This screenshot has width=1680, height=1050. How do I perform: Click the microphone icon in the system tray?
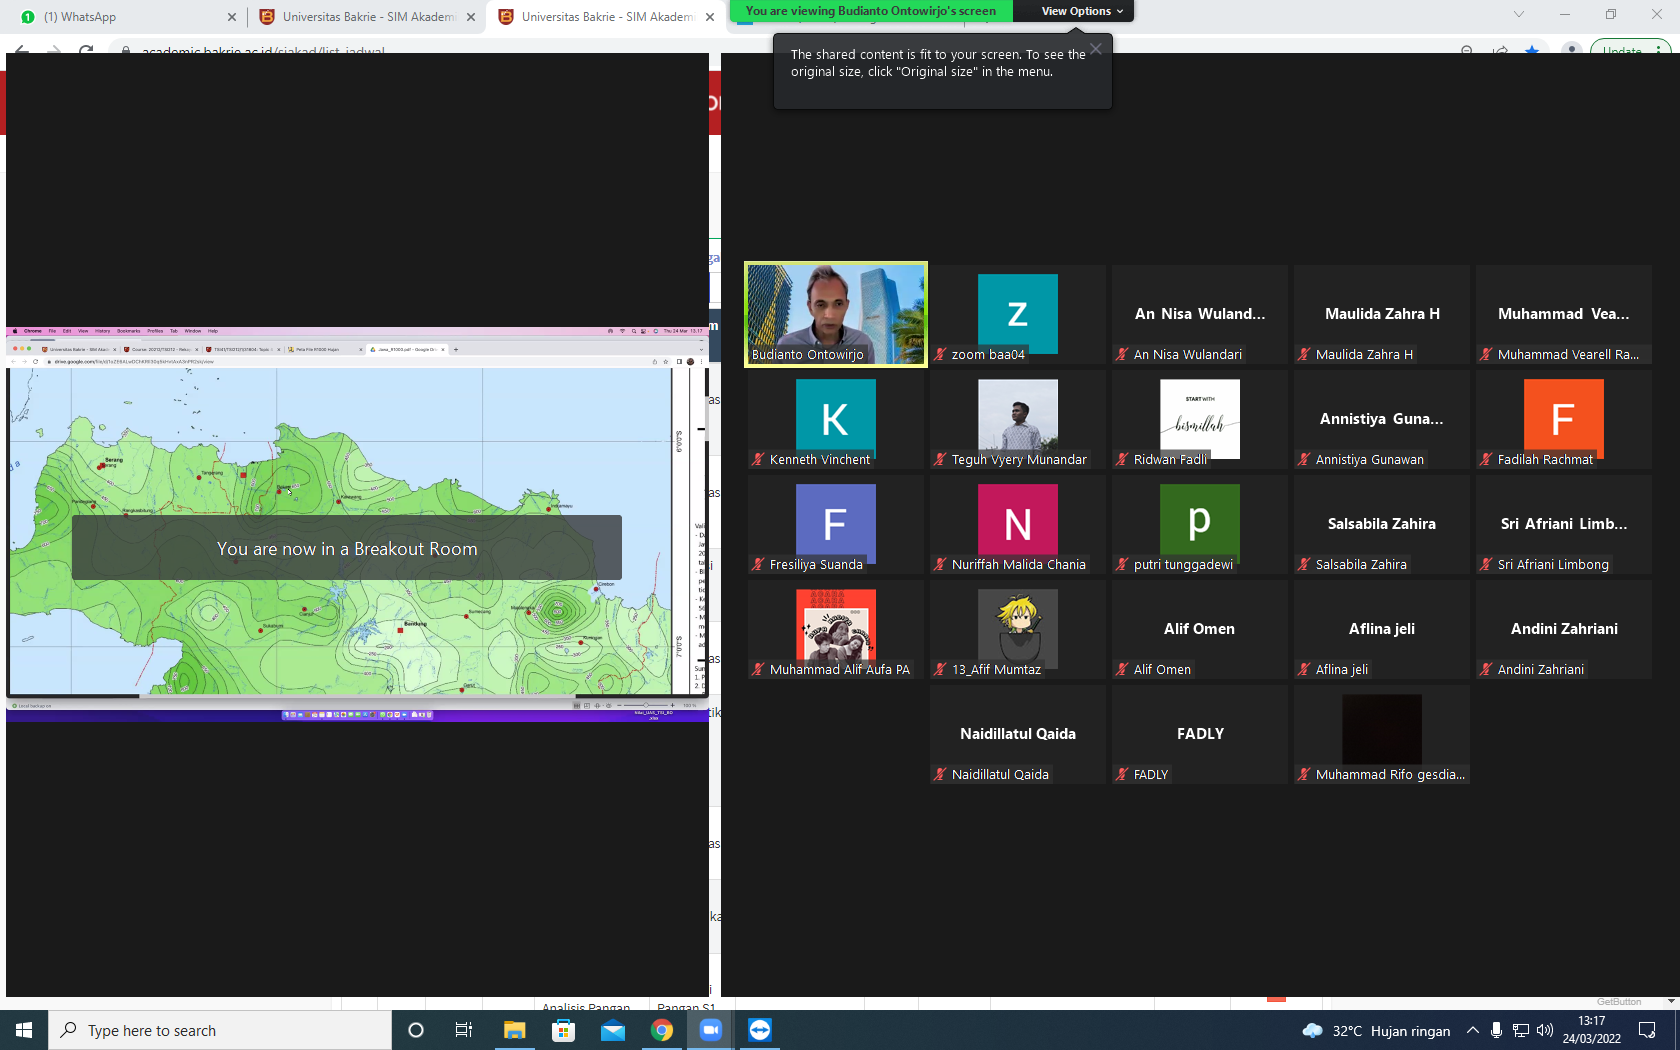click(x=1496, y=1030)
